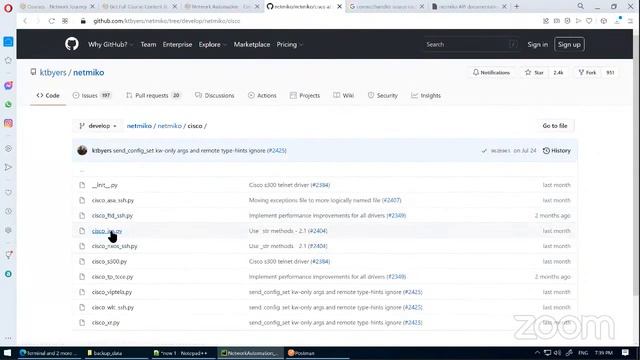
Task: Click Enterprise in GitHub header
Action: [x=177, y=44]
